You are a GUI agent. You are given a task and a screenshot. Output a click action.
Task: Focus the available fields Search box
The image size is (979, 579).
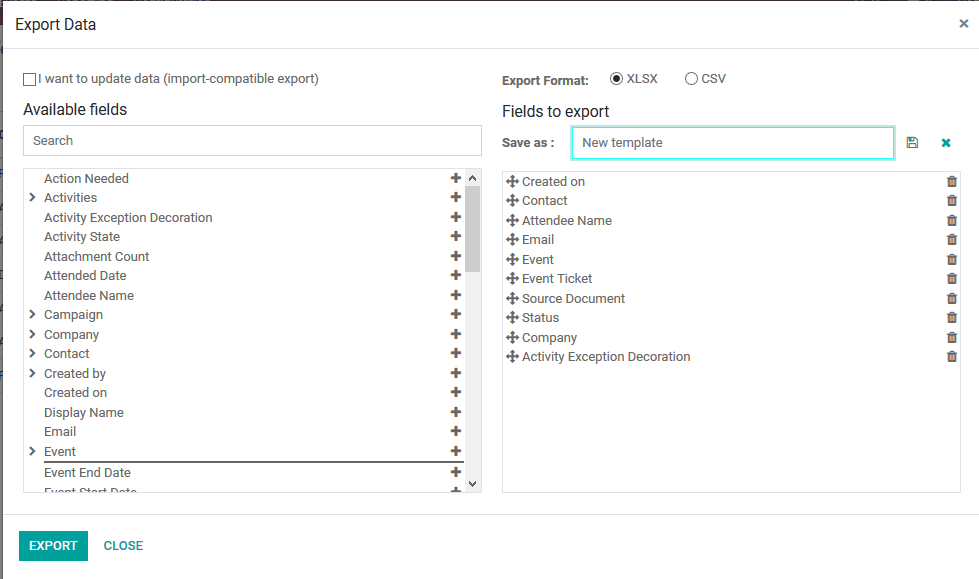coord(252,141)
